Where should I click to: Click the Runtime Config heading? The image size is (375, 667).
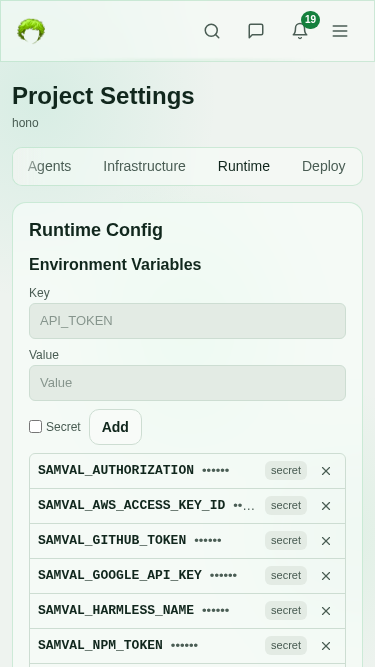[x=96, y=230]
